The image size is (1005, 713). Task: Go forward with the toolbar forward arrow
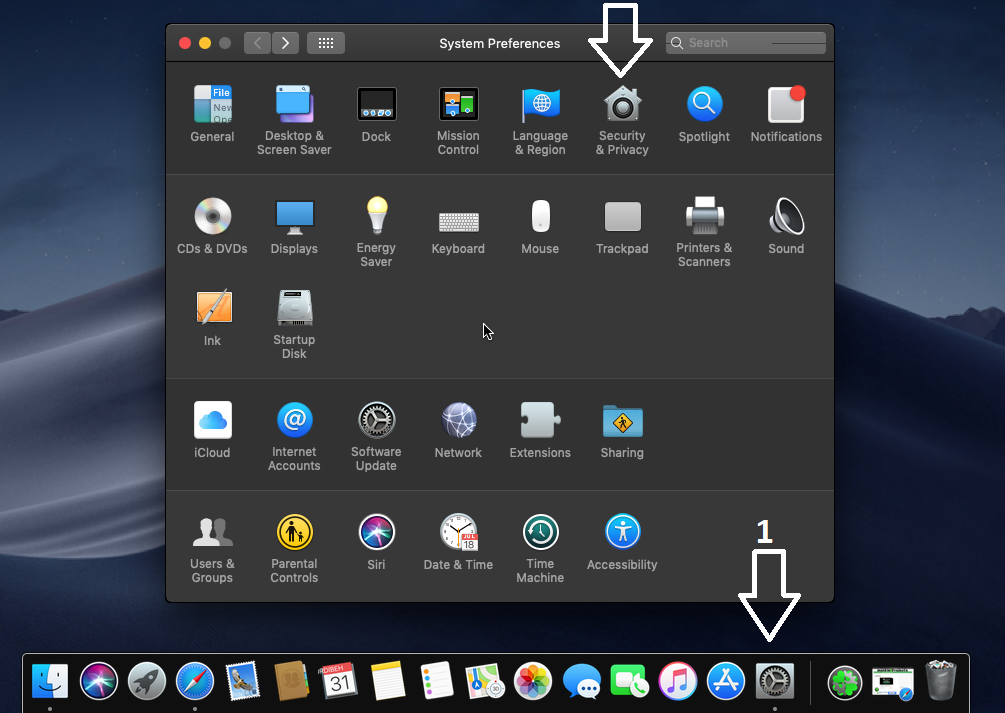[x=285, y=43]
